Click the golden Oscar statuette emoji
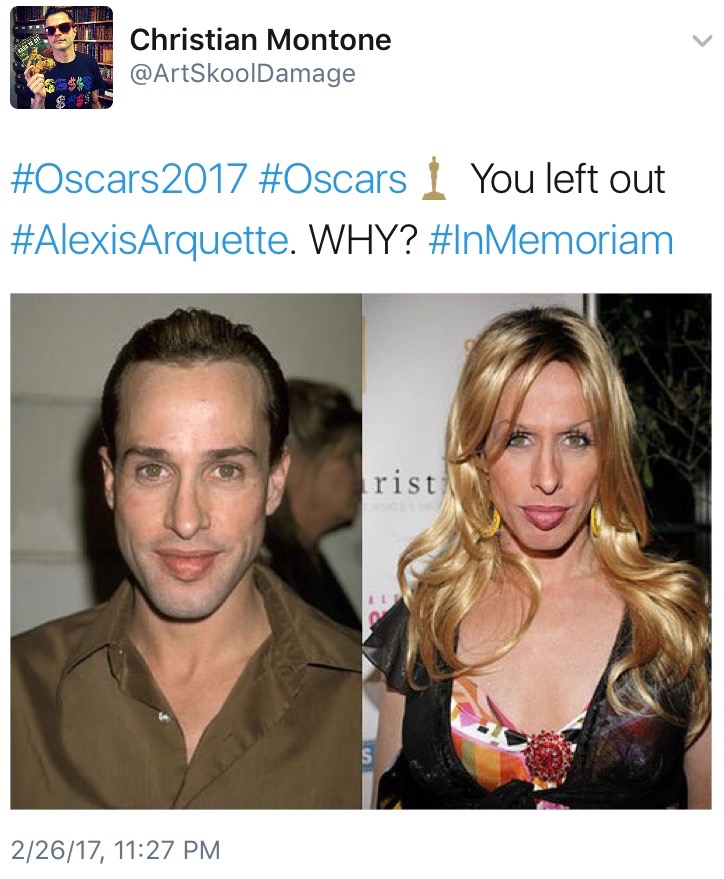 434,179
